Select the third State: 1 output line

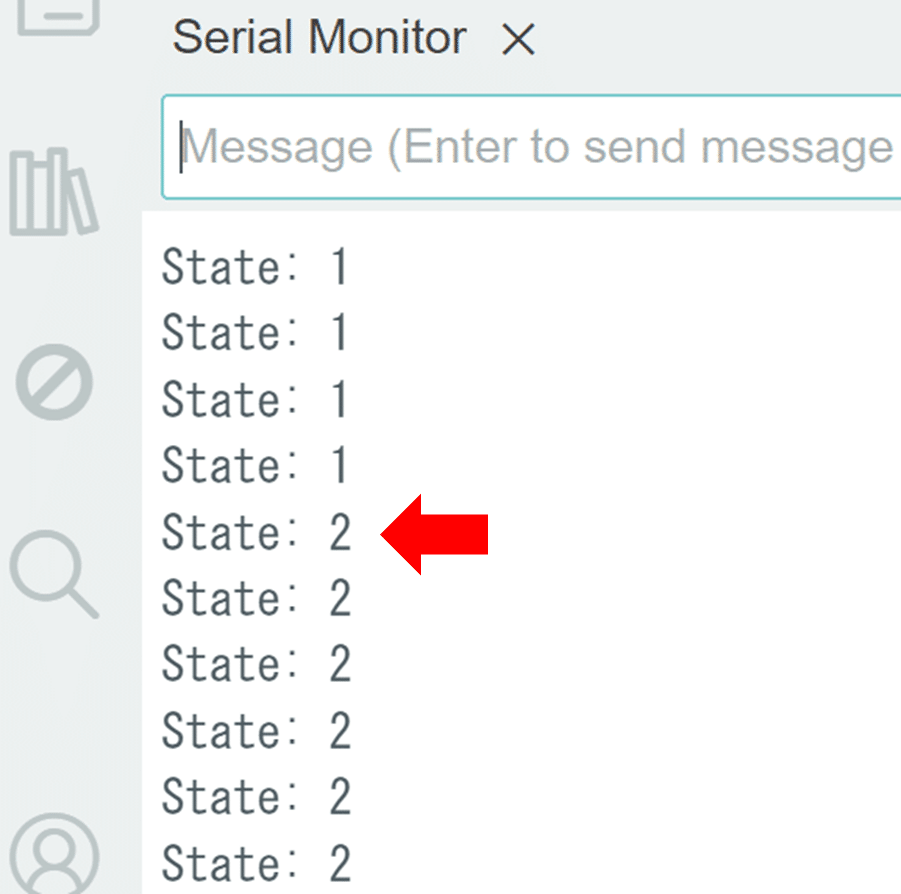point(255,399)
